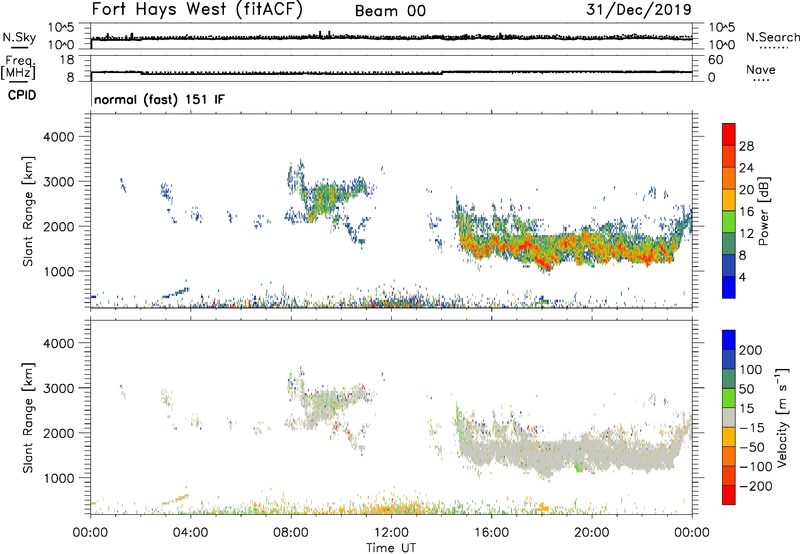The width and height of the screenshot is (800, 554).
Task: Click the '60' tick on the Nave axis
Action: click(x=715, y=60)
